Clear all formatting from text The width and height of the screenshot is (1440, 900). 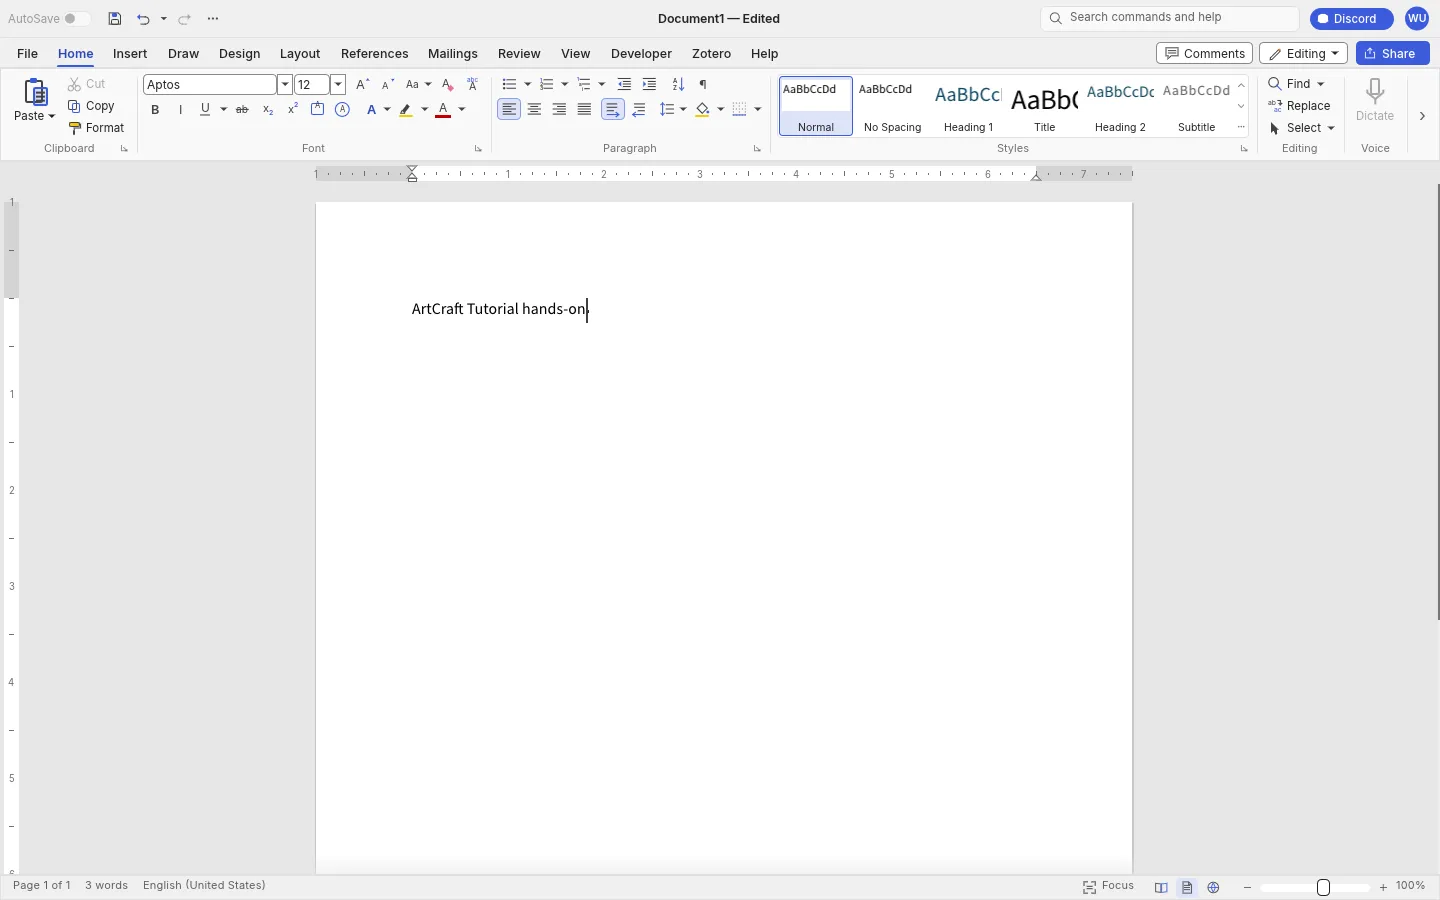click(x=448, y=85)
